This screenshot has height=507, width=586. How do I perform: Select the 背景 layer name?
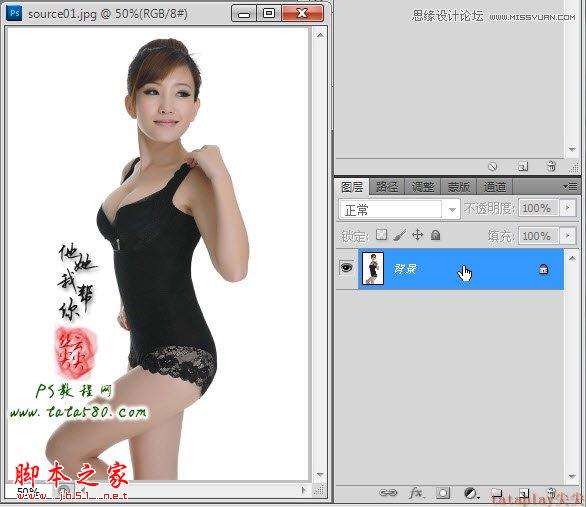pos(405,269)
